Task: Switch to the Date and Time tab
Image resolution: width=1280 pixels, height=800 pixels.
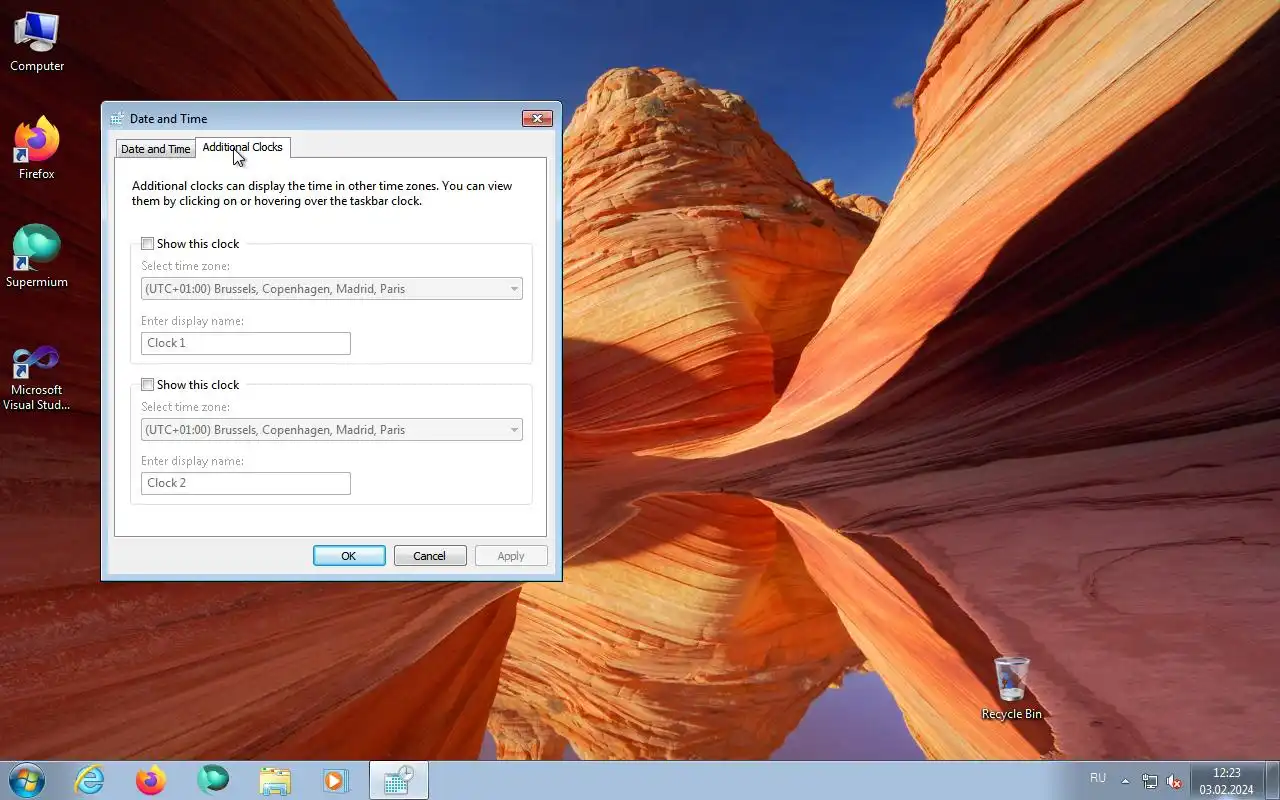Action: coord(155,149)
